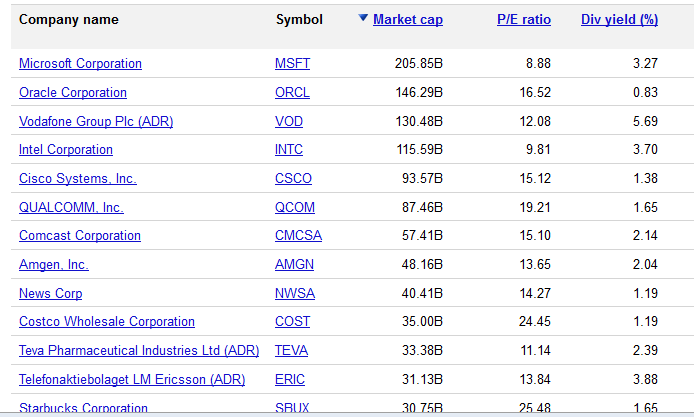The width and height of the screenshot is (694, 417).
Task: Select Amgen dividend yield 2.04
Action: (x=645, y=264)
